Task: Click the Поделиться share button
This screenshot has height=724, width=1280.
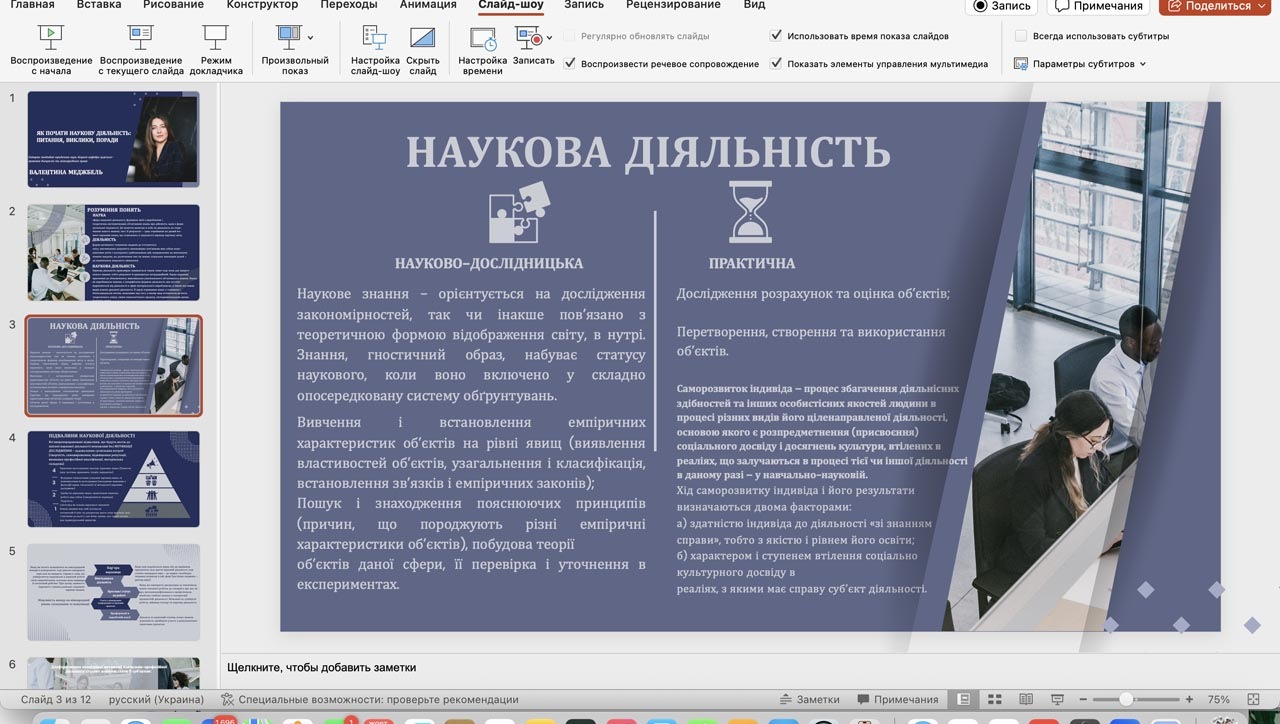Action: click(x=1212, y=6)
